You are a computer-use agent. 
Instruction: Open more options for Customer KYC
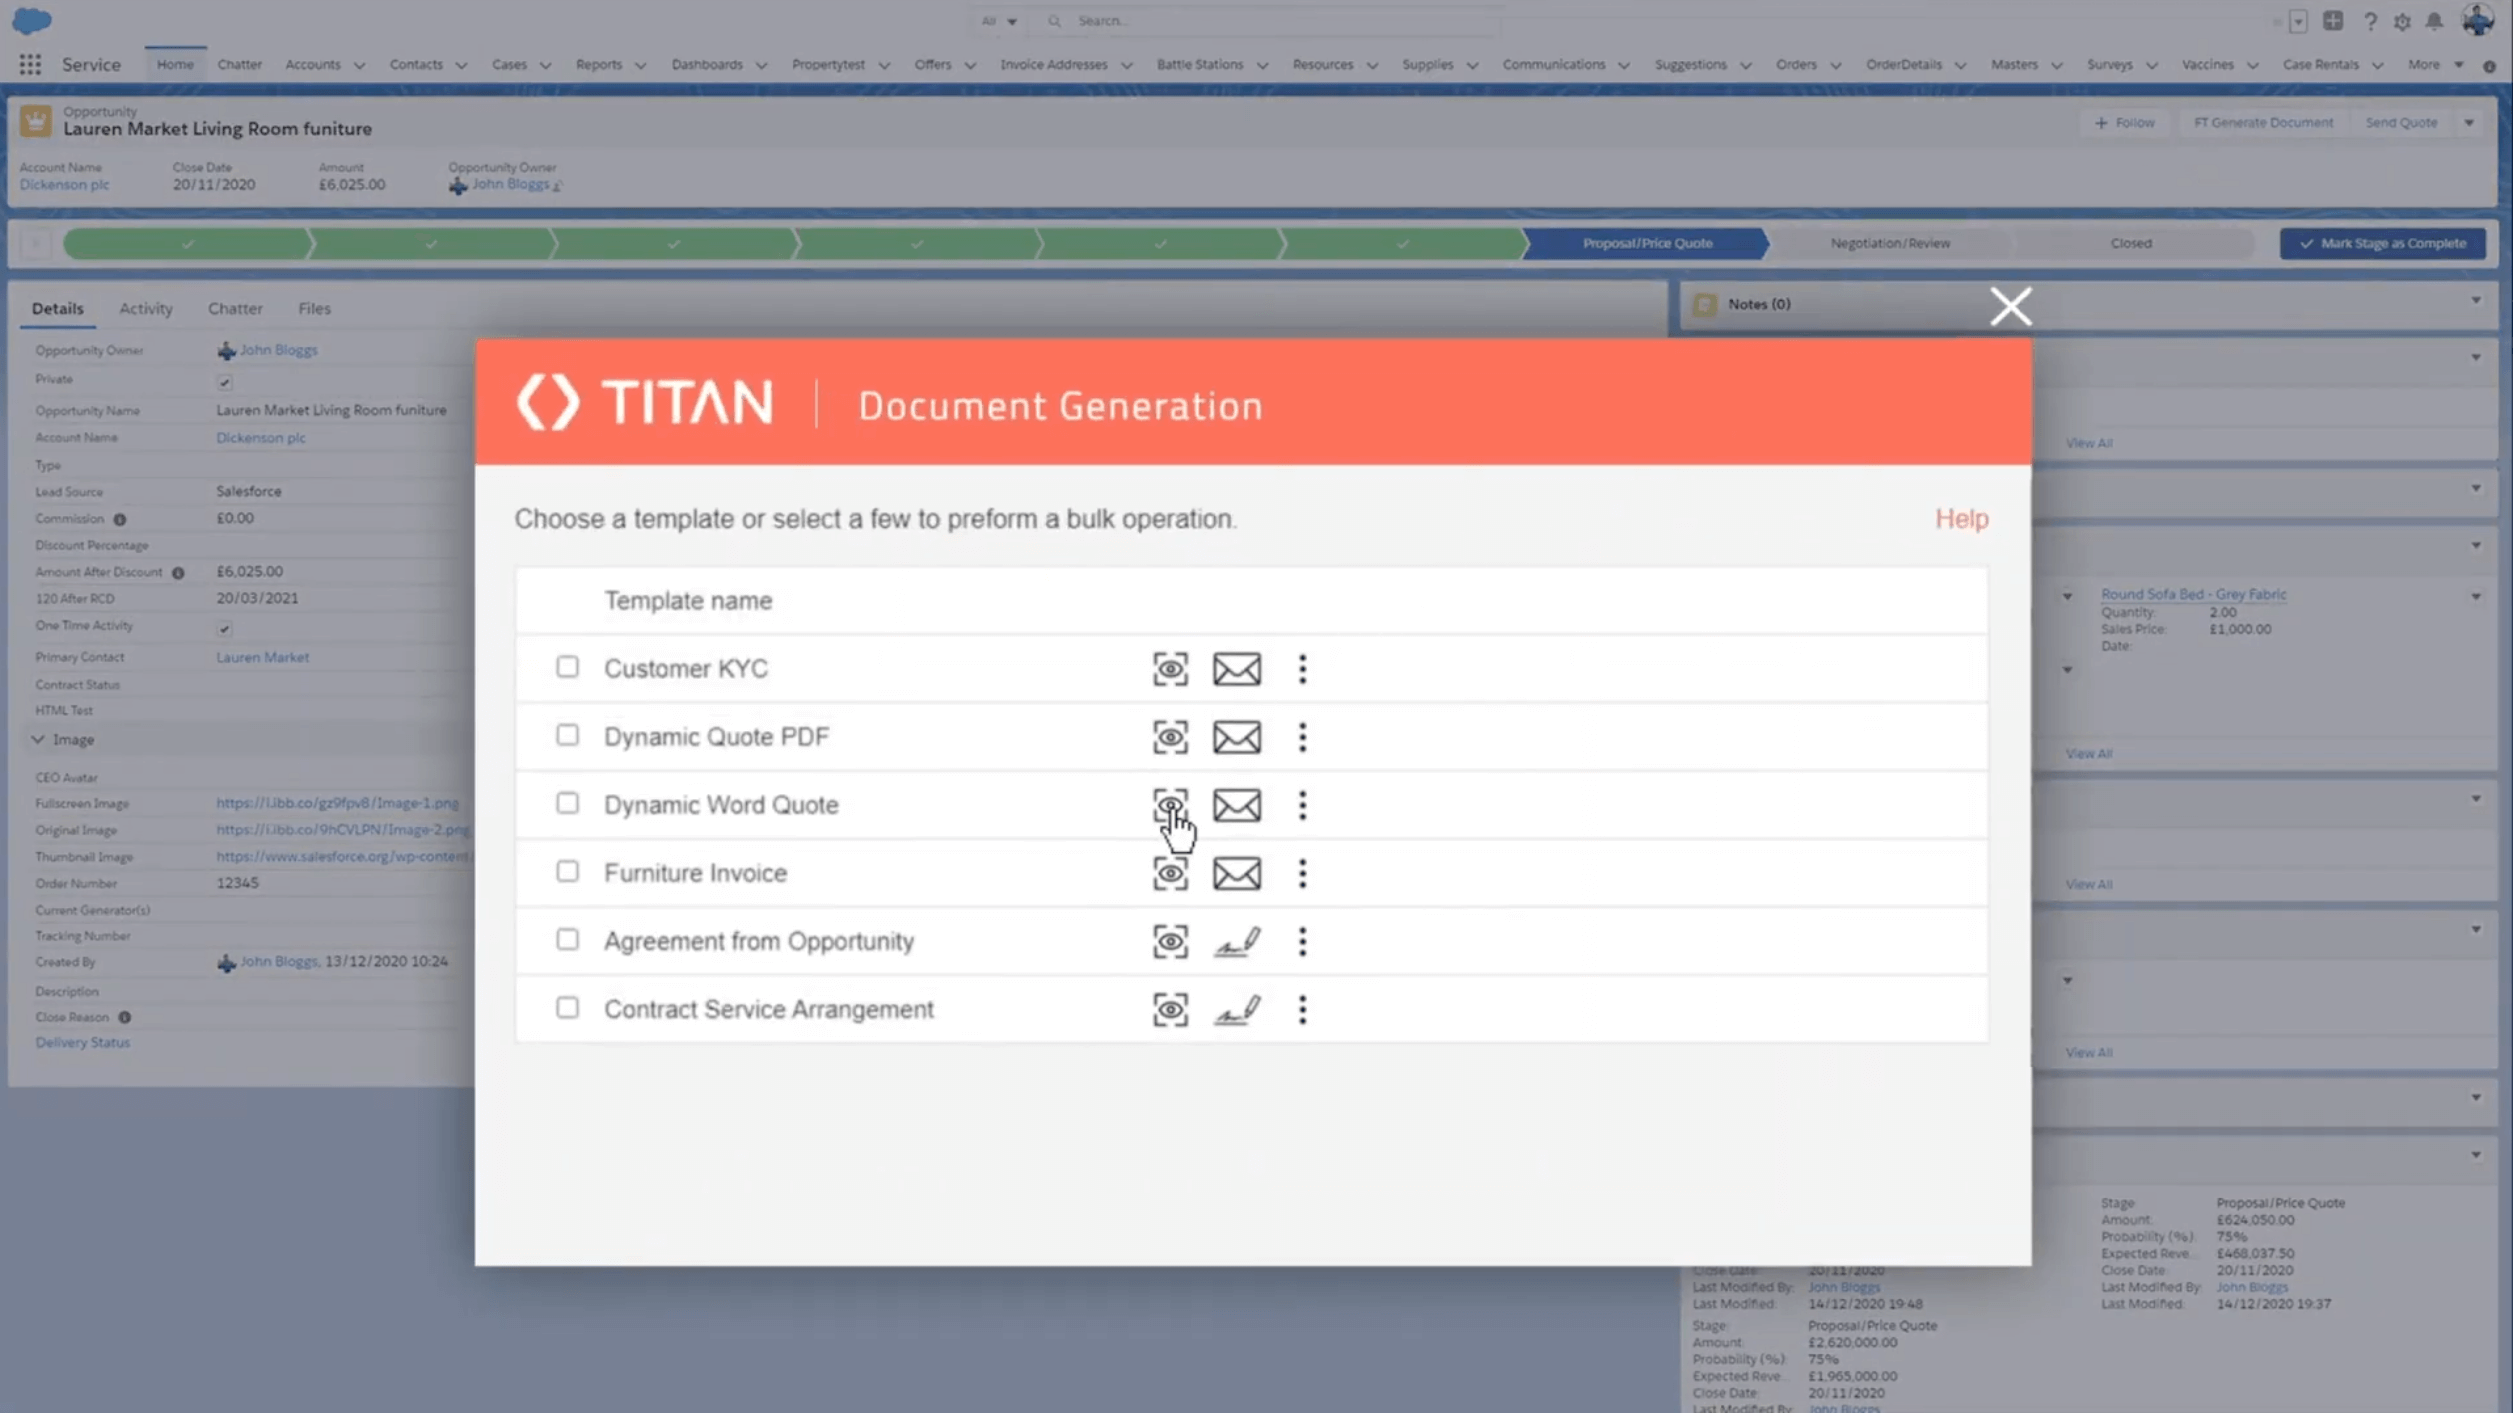pos(1302,669)
